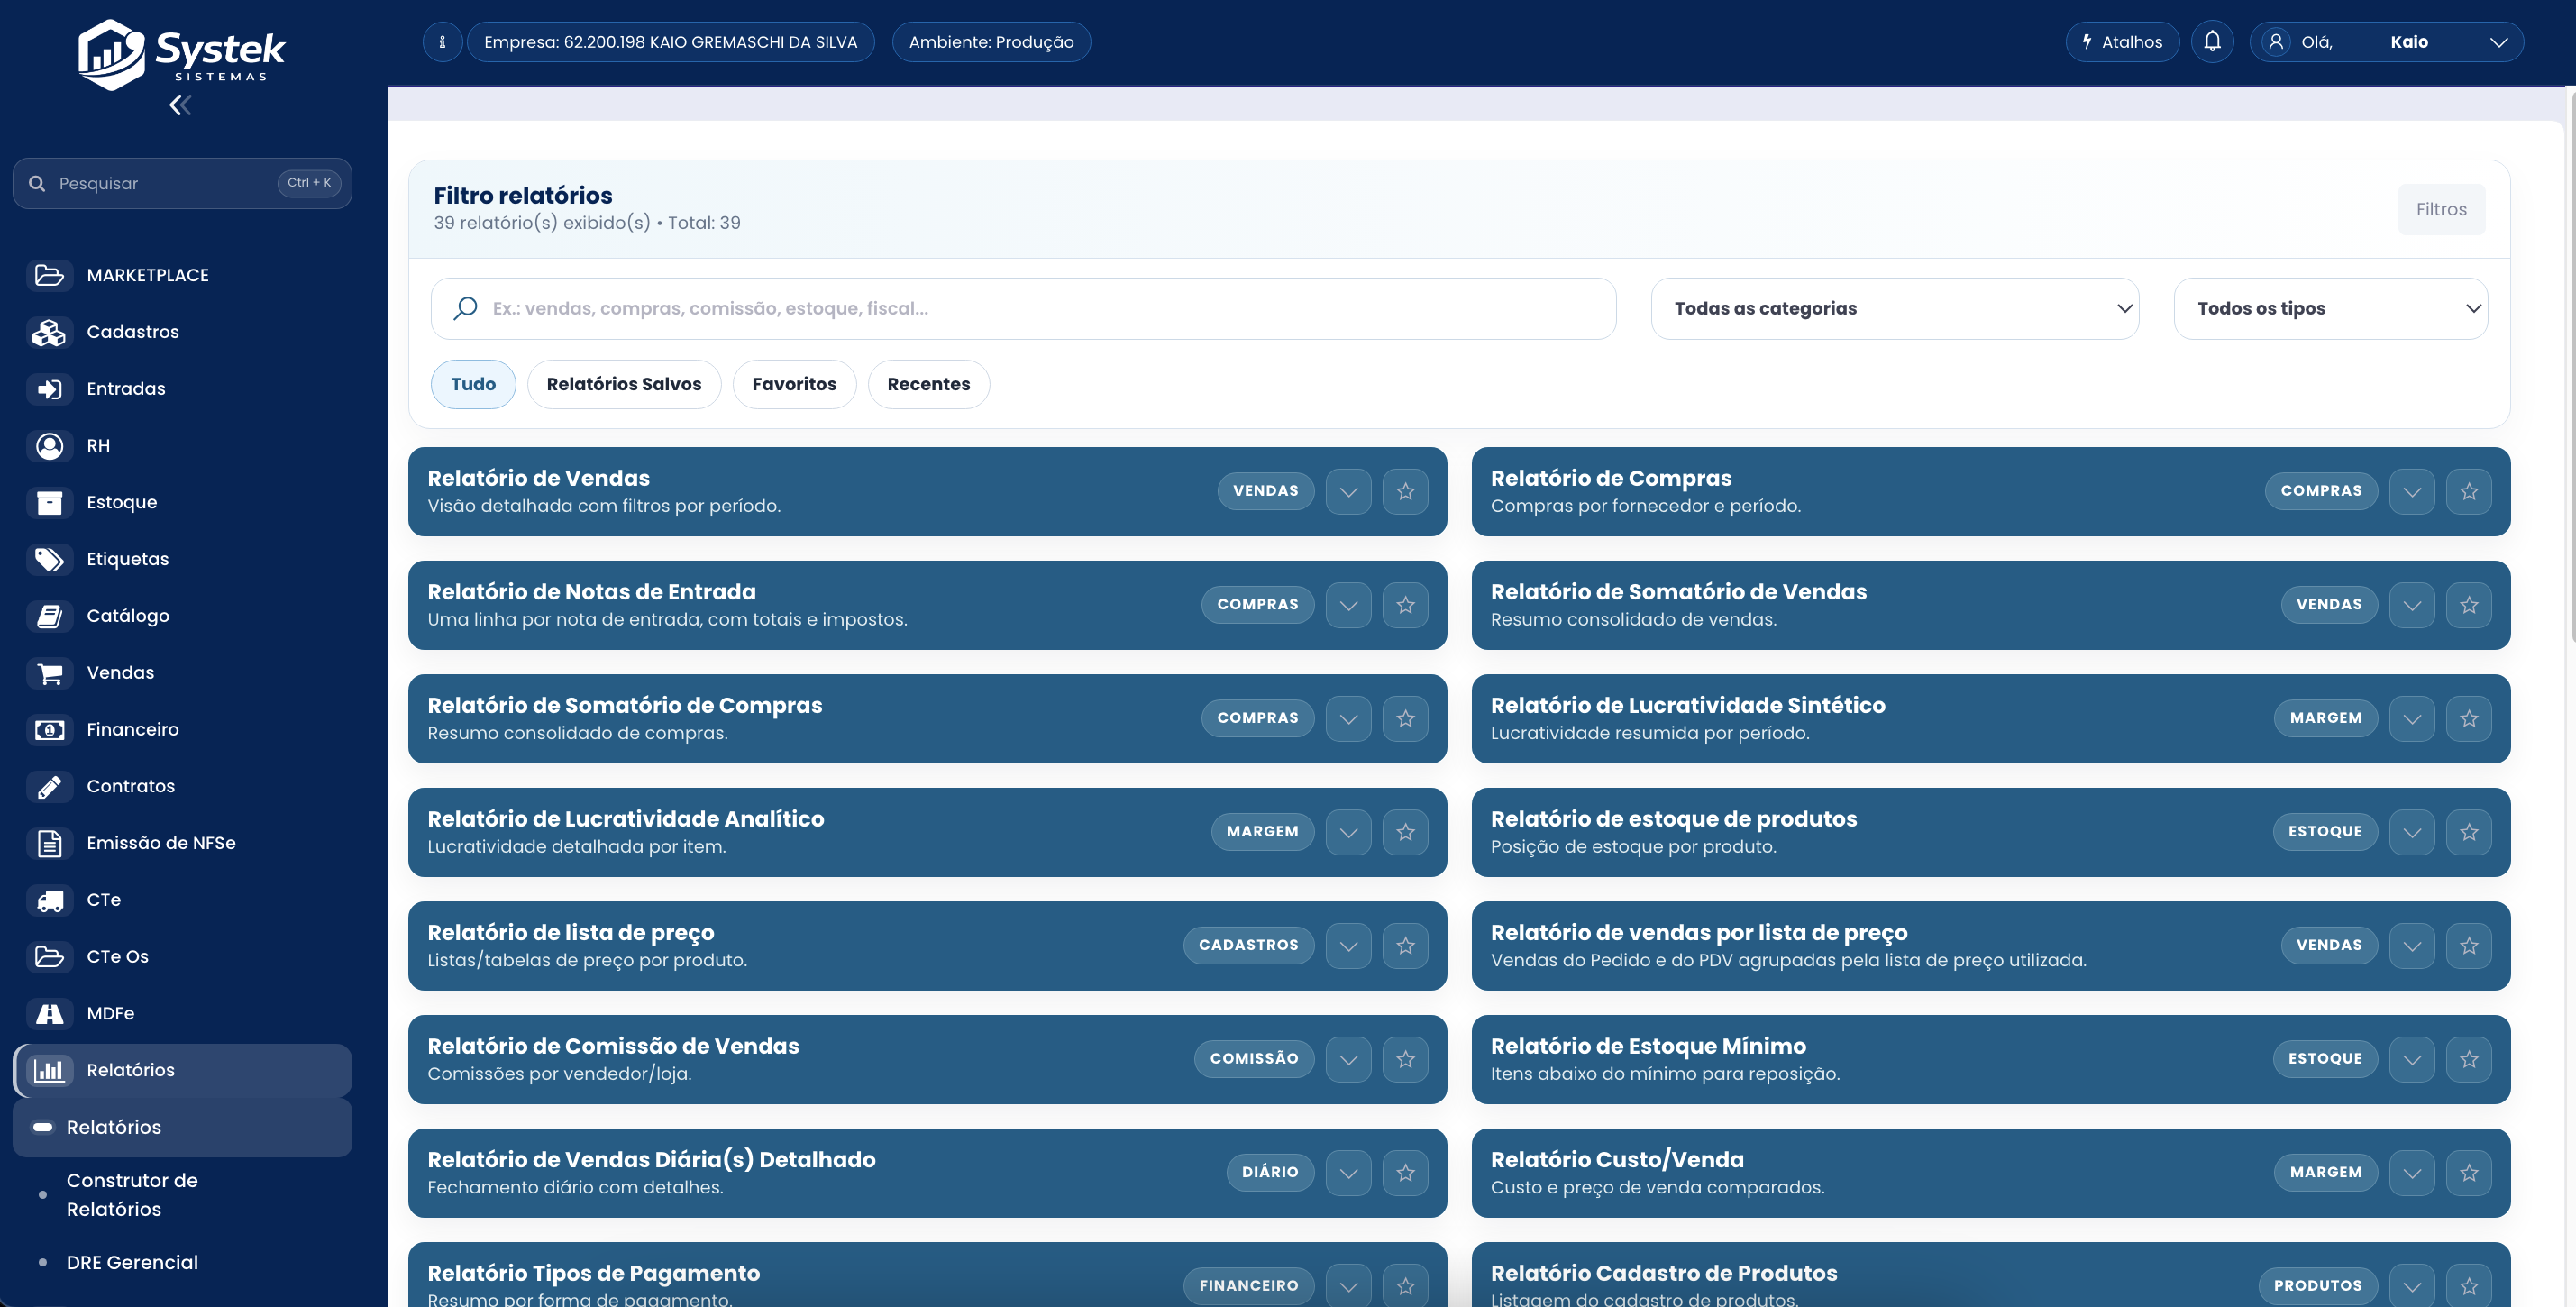
Task: Open the Todos os tipos dropdown
Action: tap(2330, 309)
